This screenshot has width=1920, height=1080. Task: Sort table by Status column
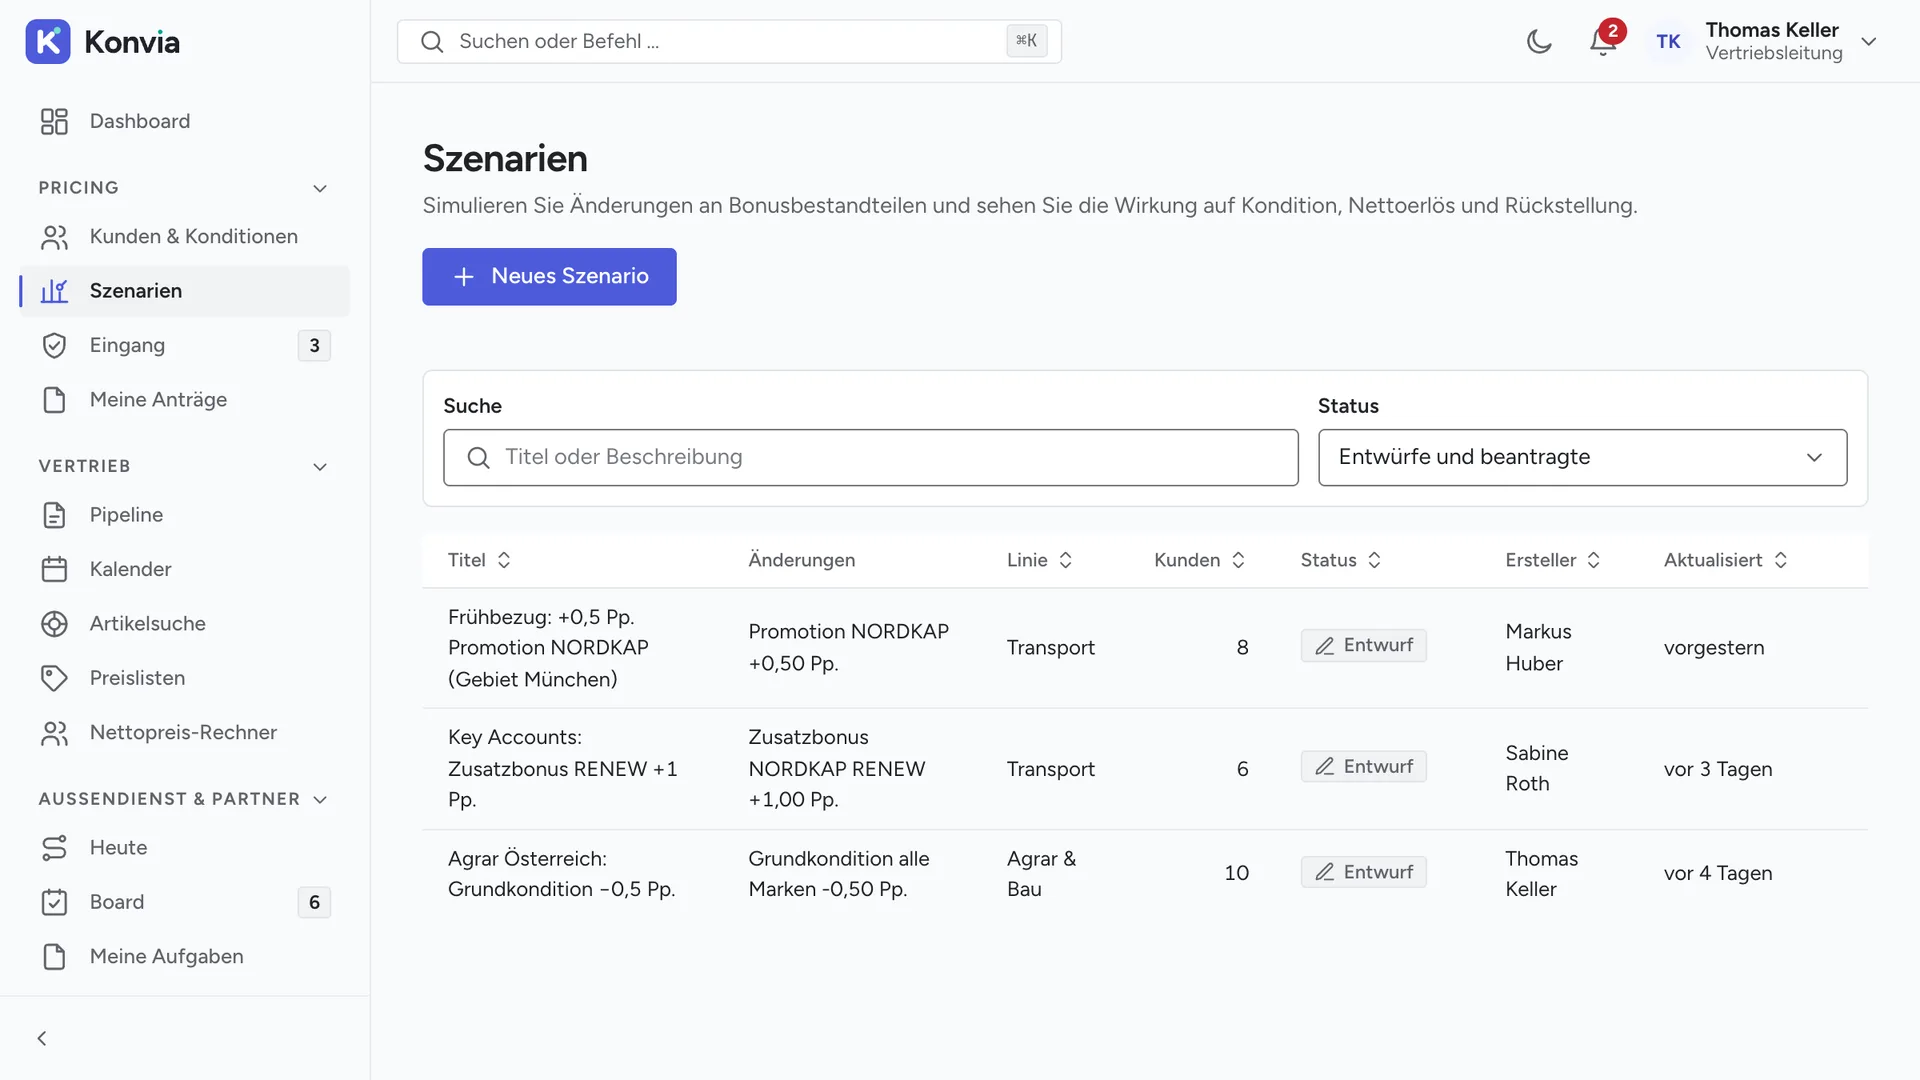coord(1340,560)
